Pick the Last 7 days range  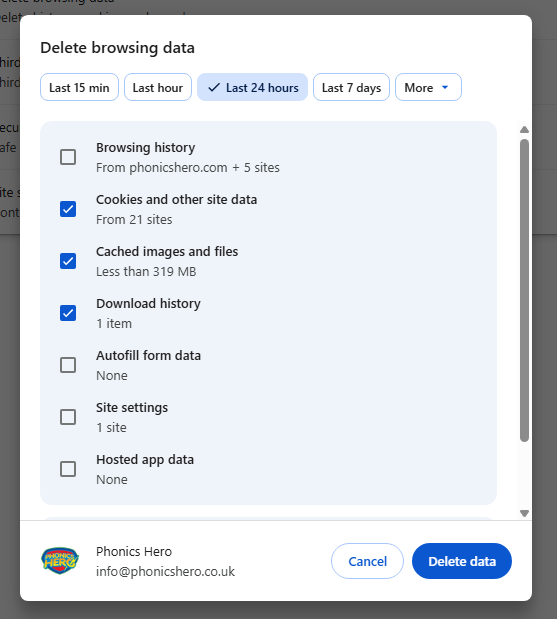pos(351,87)
